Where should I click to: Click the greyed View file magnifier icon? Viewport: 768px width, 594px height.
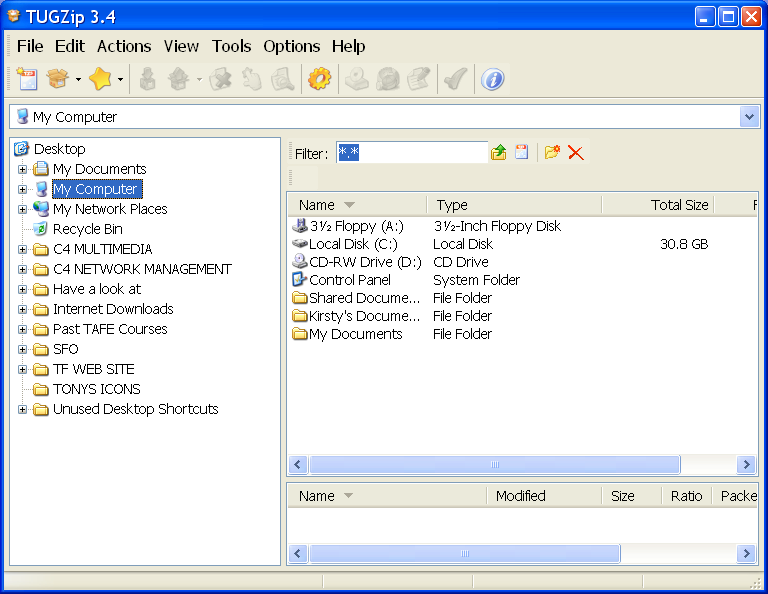click(x=283, y=78)
